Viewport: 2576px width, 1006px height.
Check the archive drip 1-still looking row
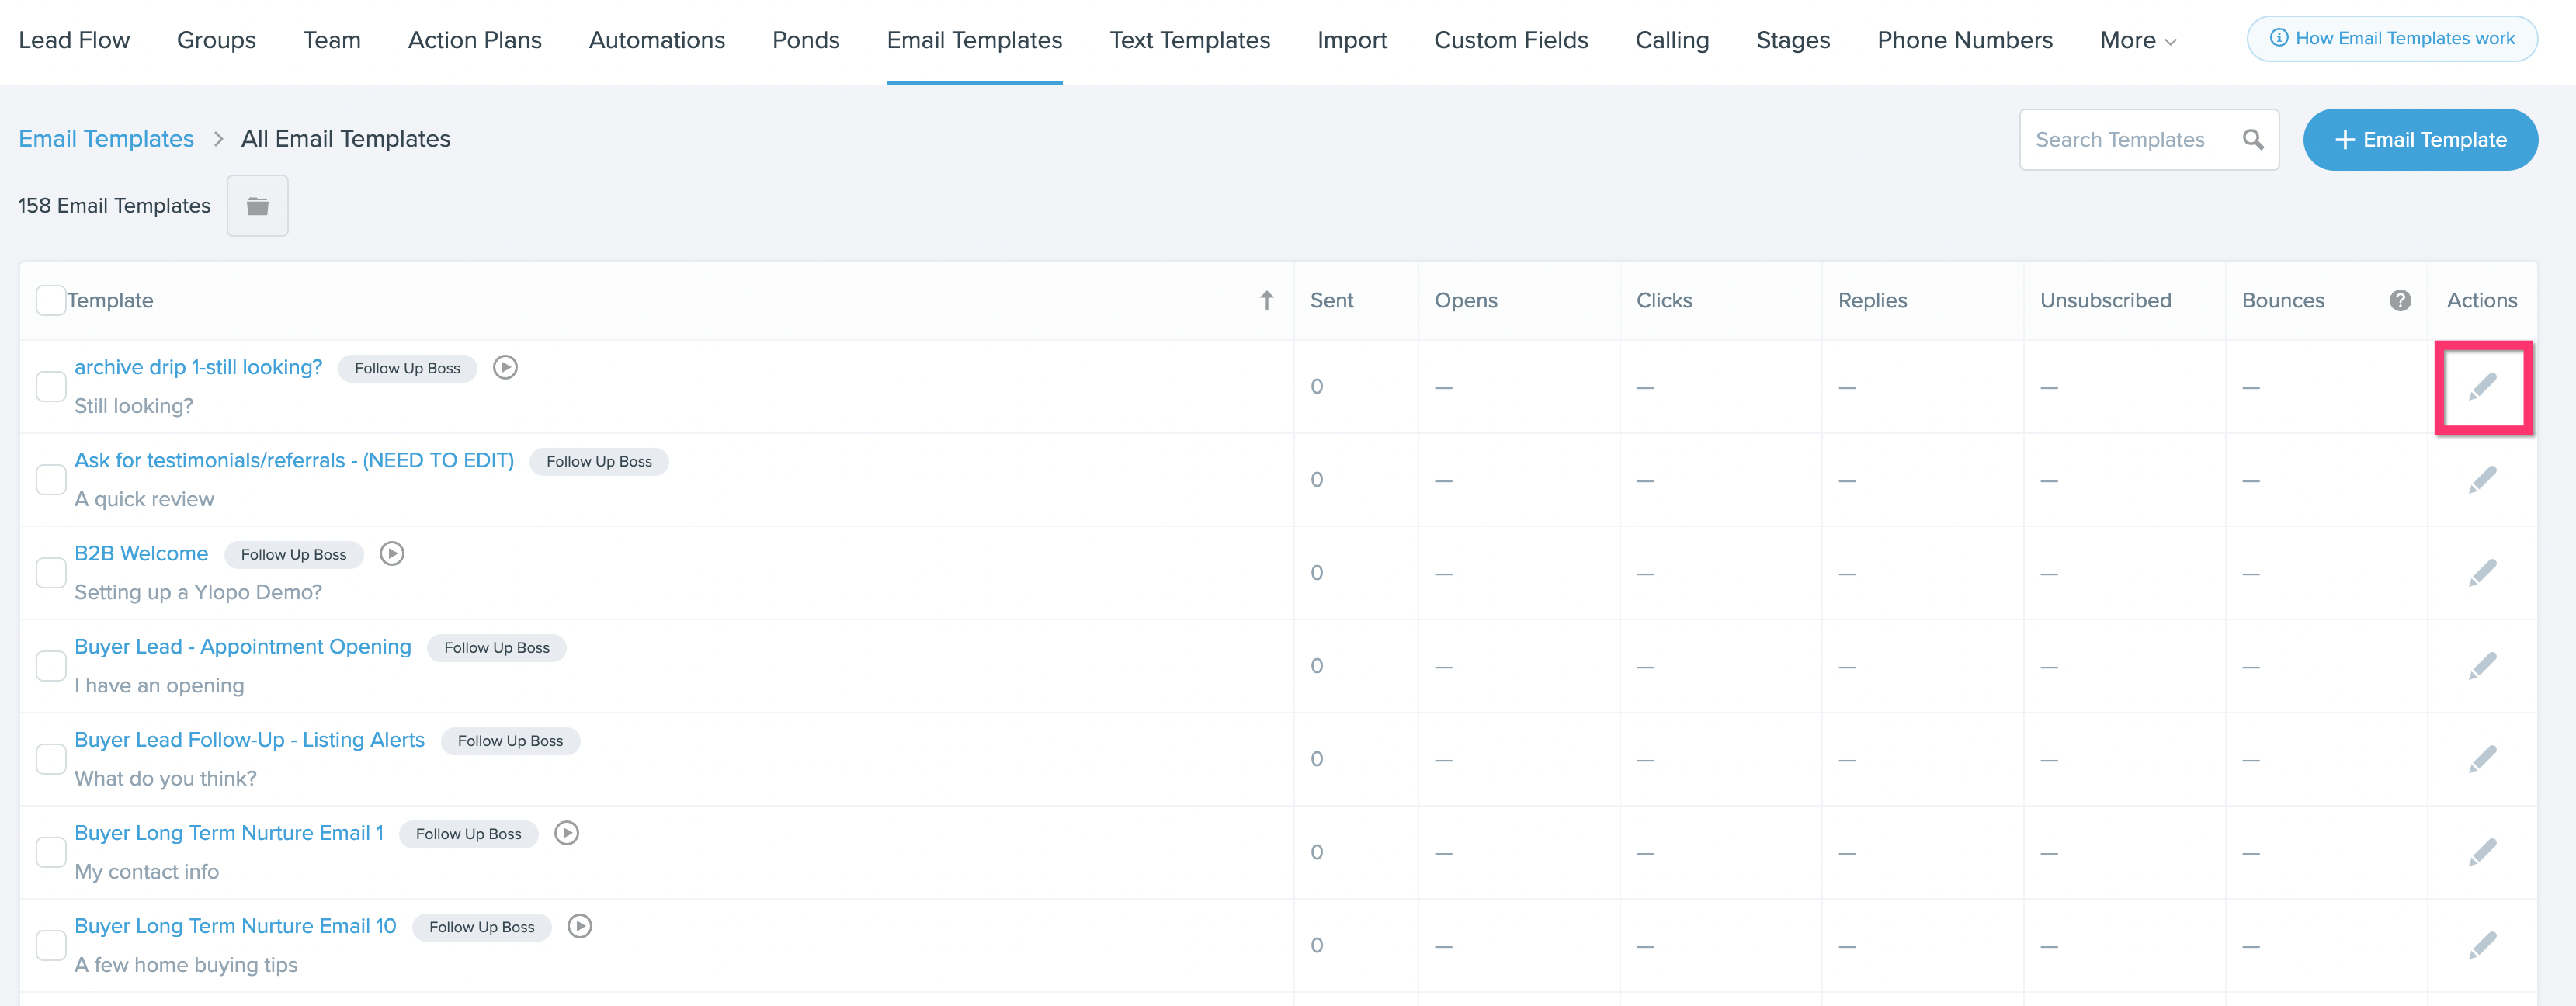pos(50,387)
